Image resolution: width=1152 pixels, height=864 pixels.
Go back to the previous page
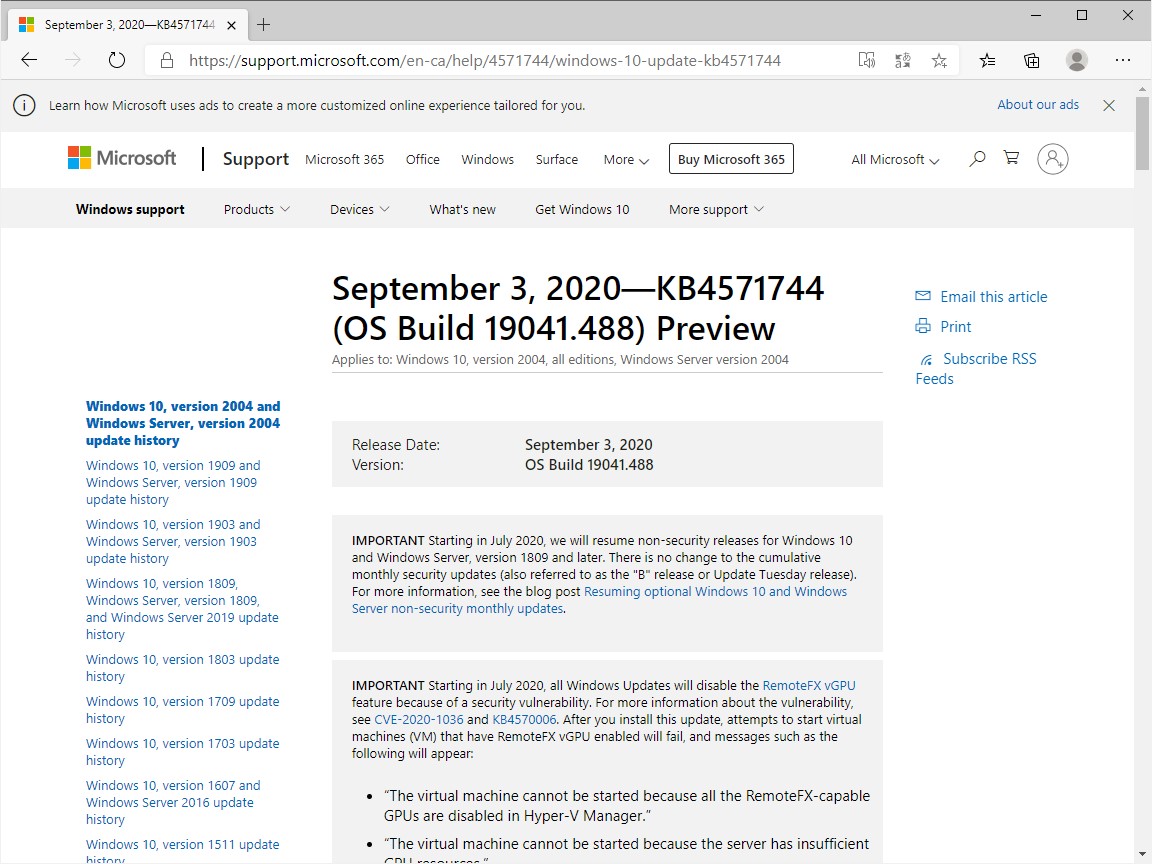[x=29, y=60]
